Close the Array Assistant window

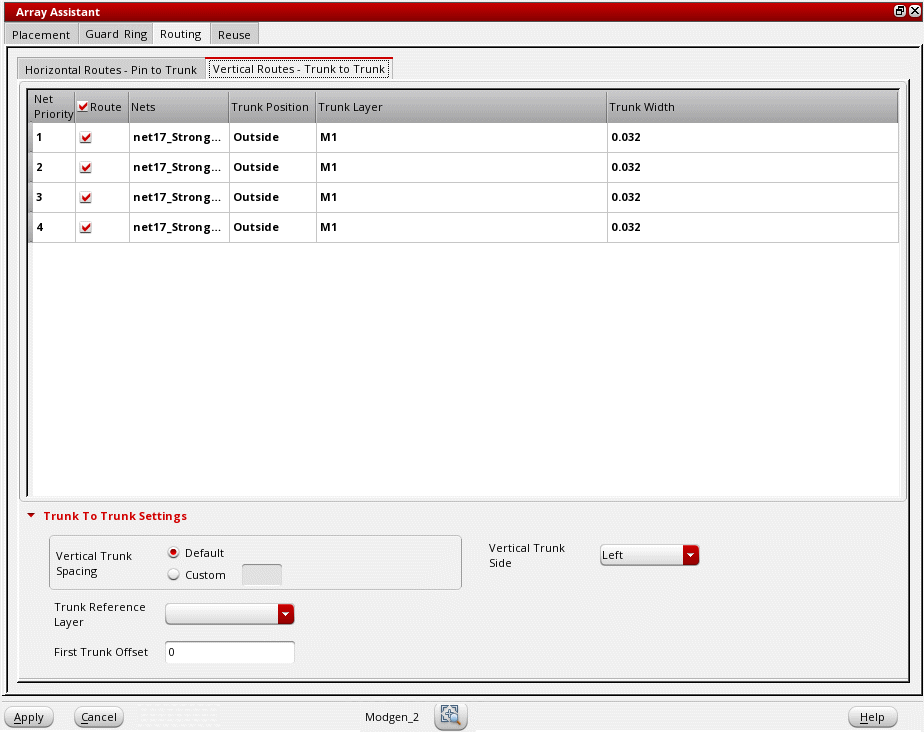point(914,10)
